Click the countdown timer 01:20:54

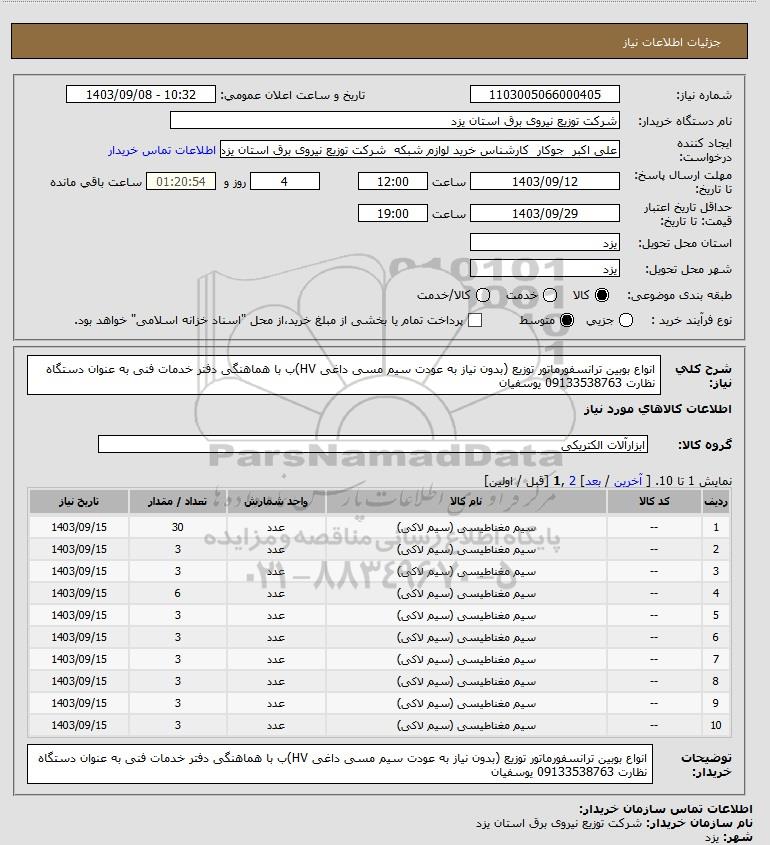click(x=181, y=182)
